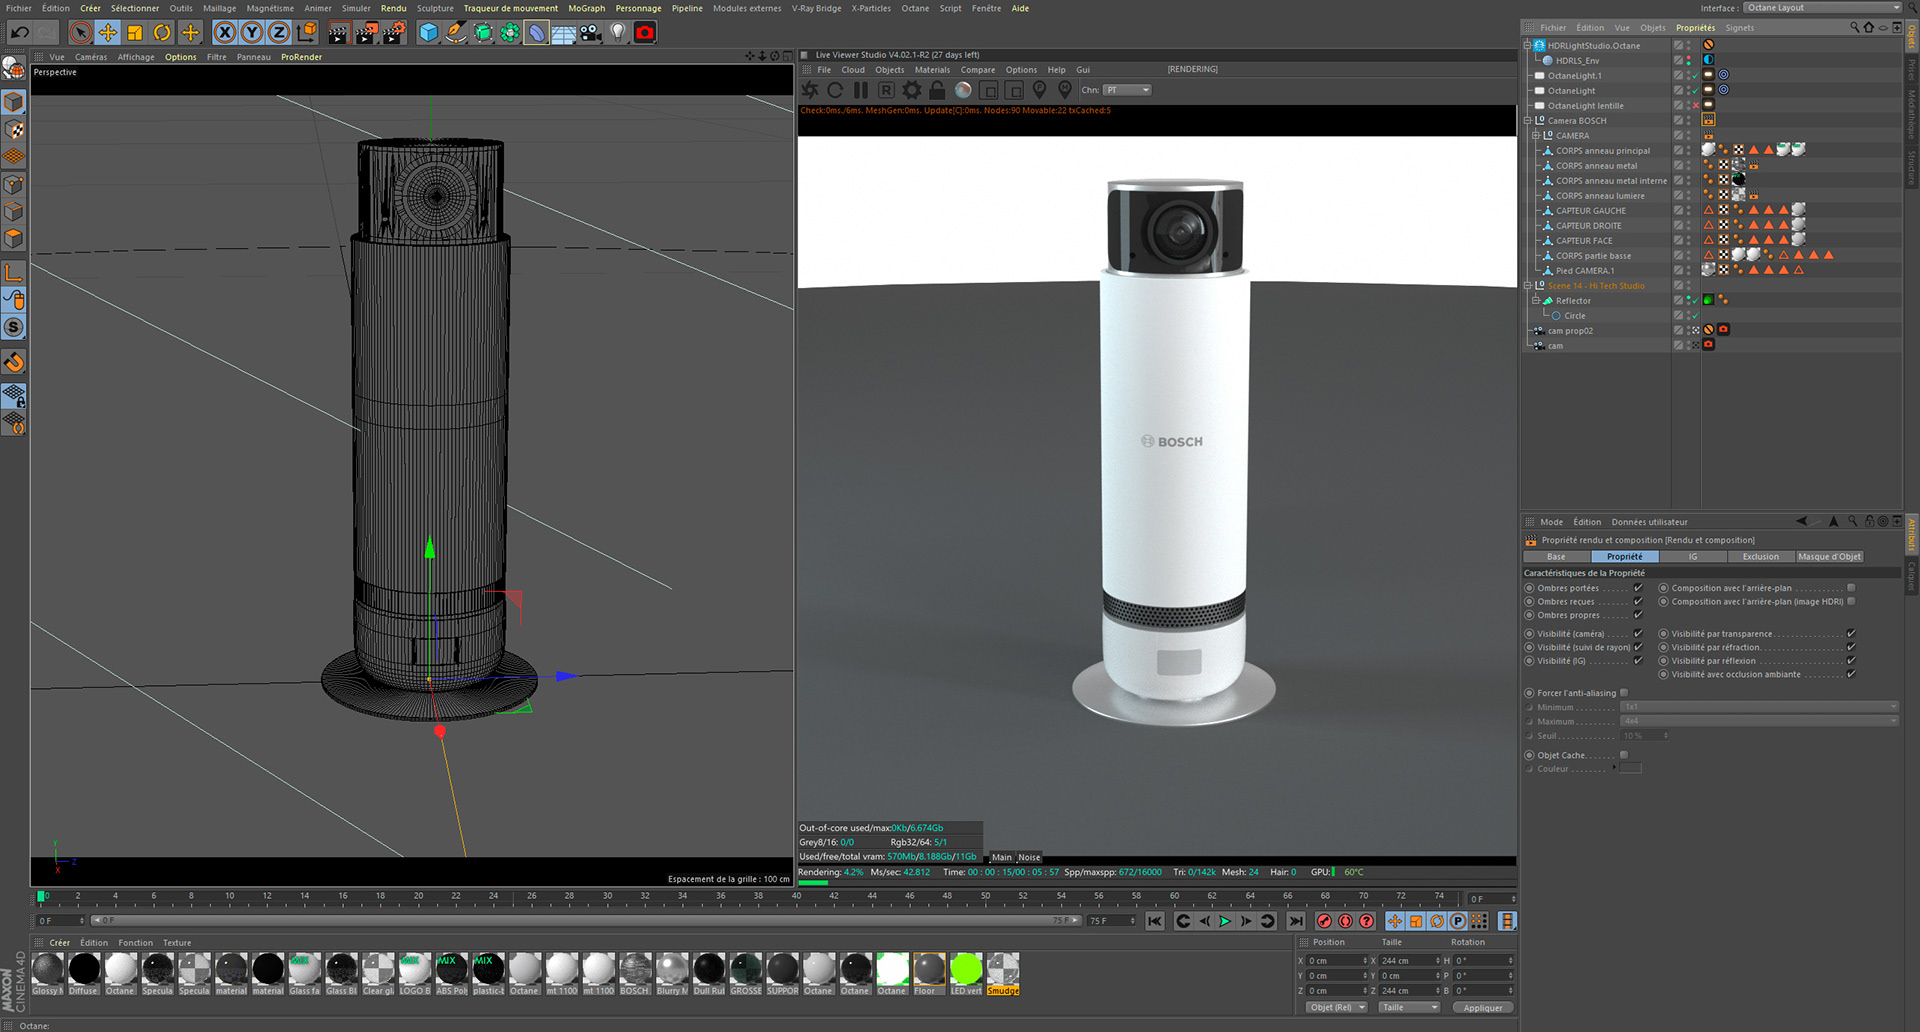
Task: Switch to the Exclusion tab
Action: pos(1761,557)
